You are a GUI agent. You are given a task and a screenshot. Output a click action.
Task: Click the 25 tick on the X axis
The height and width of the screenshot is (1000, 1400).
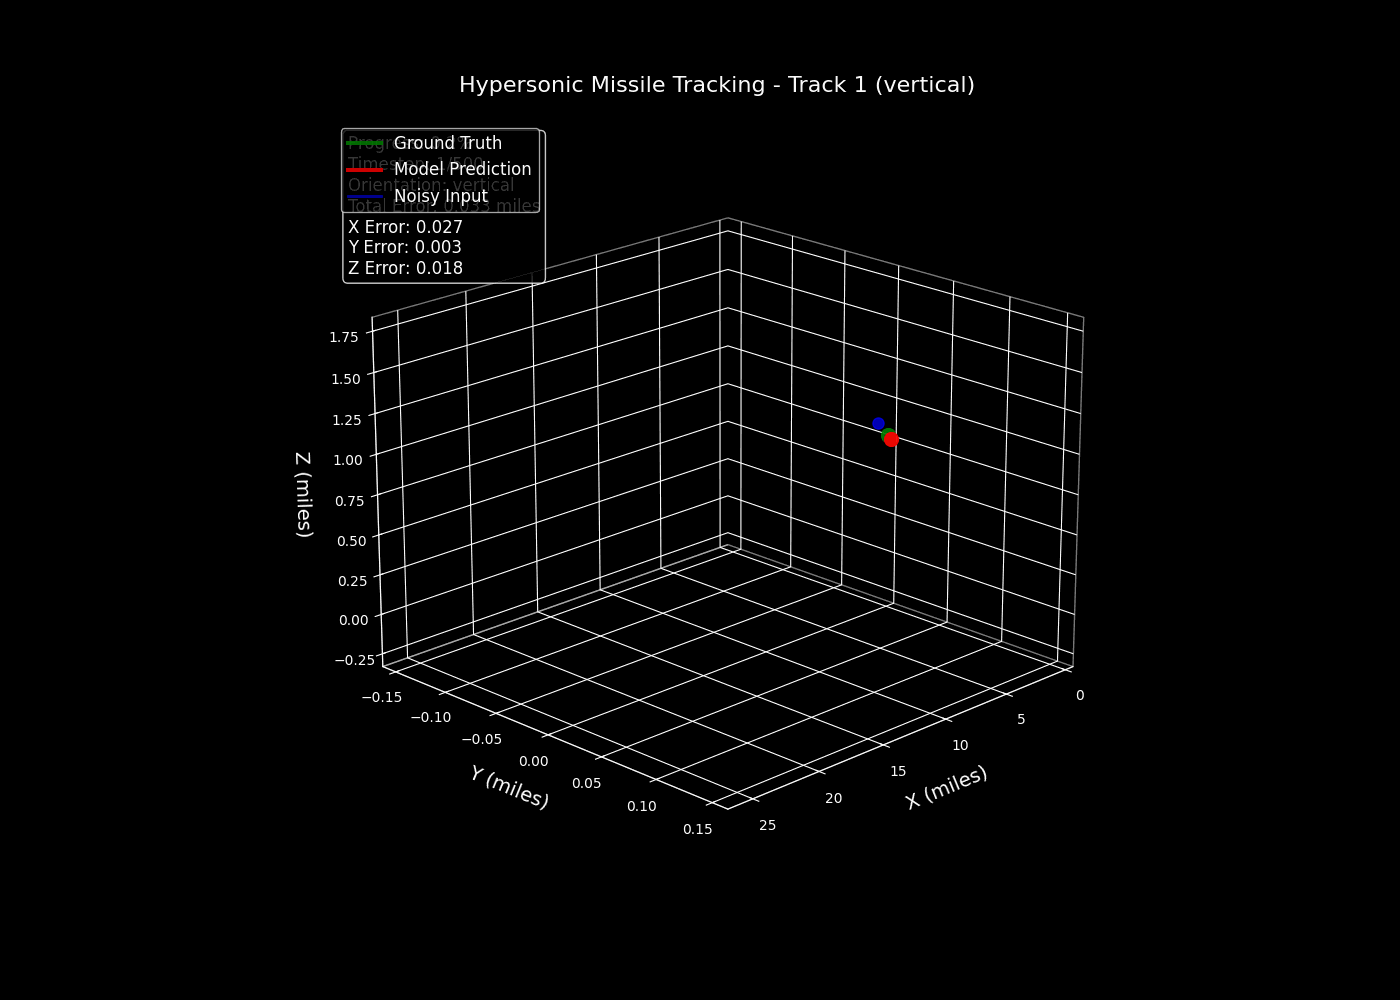[768, 826]
